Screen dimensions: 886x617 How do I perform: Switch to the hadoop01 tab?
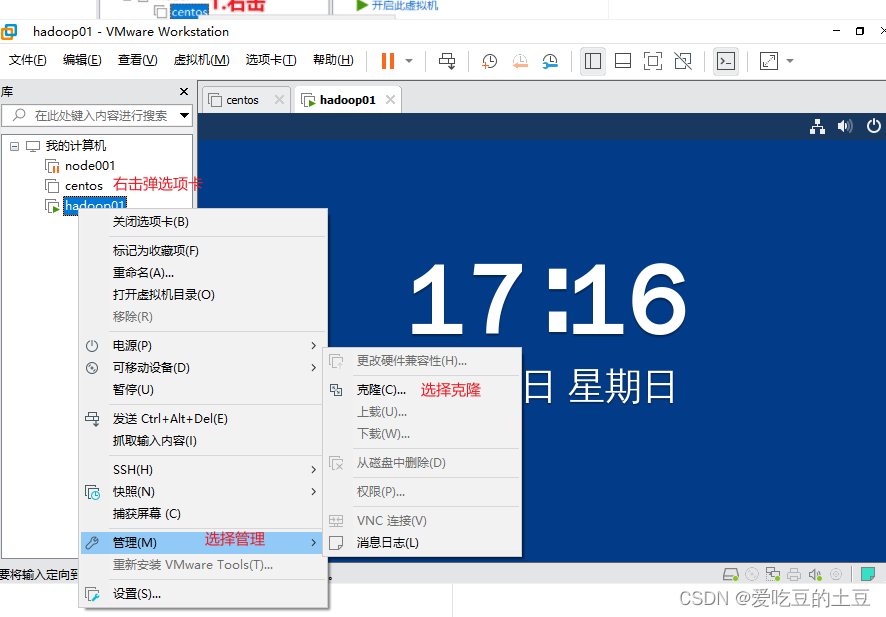pos(347,100)
